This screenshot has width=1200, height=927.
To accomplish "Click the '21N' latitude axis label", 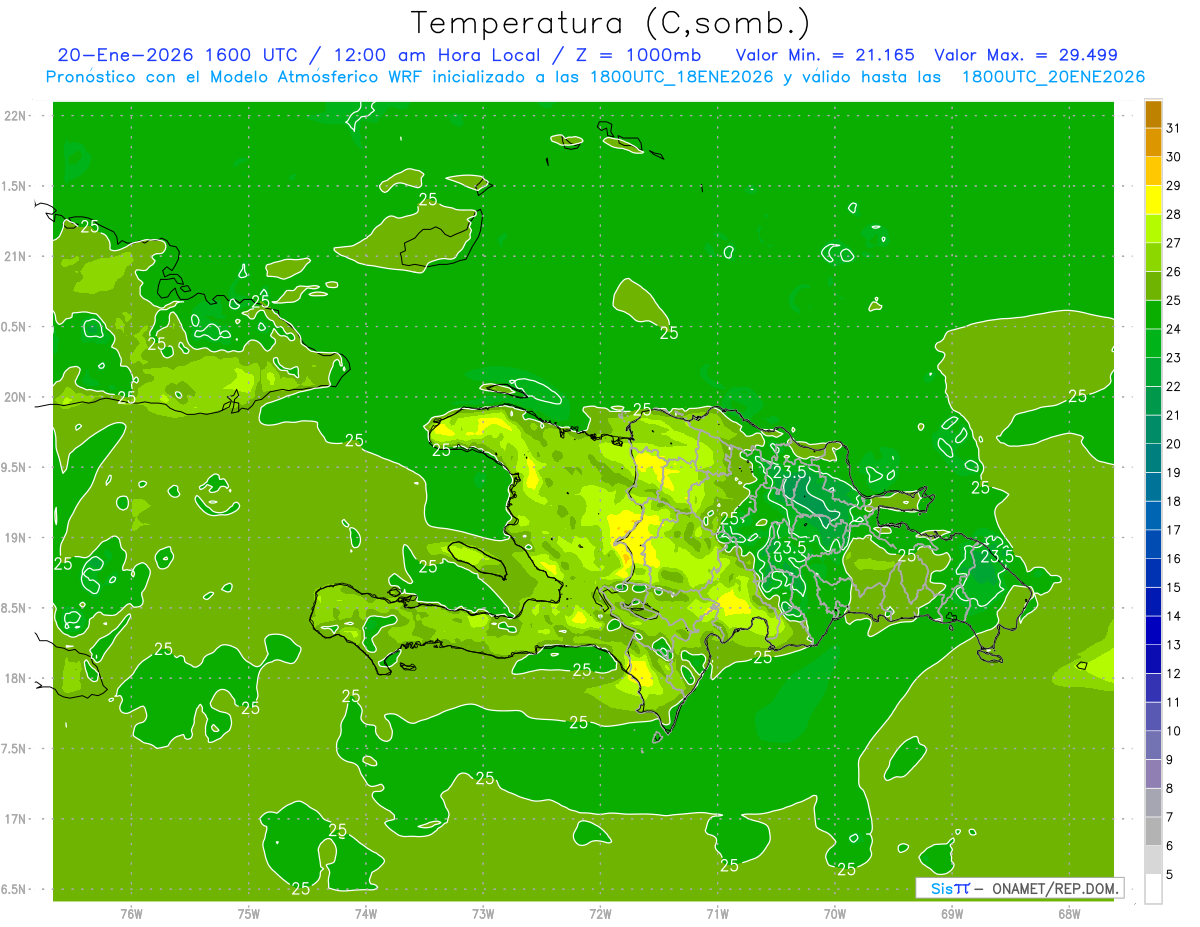I will (x=16, y=257).
